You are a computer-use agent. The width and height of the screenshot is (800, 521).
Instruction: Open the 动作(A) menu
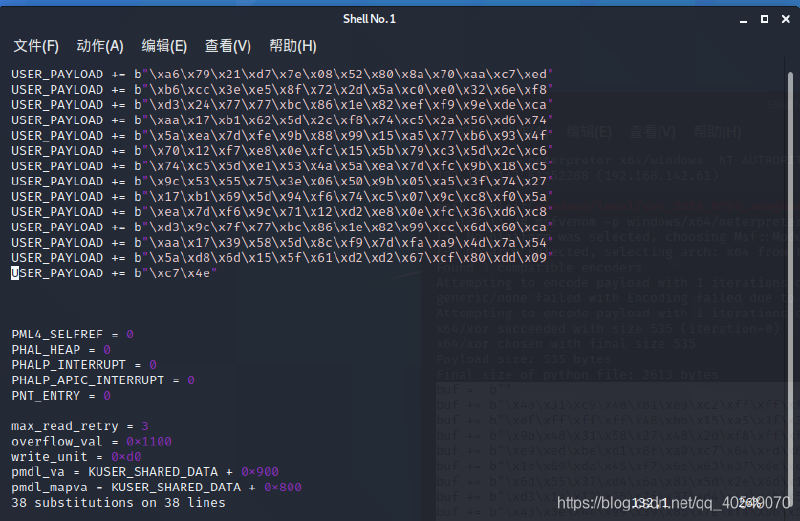tap(100, 46)
